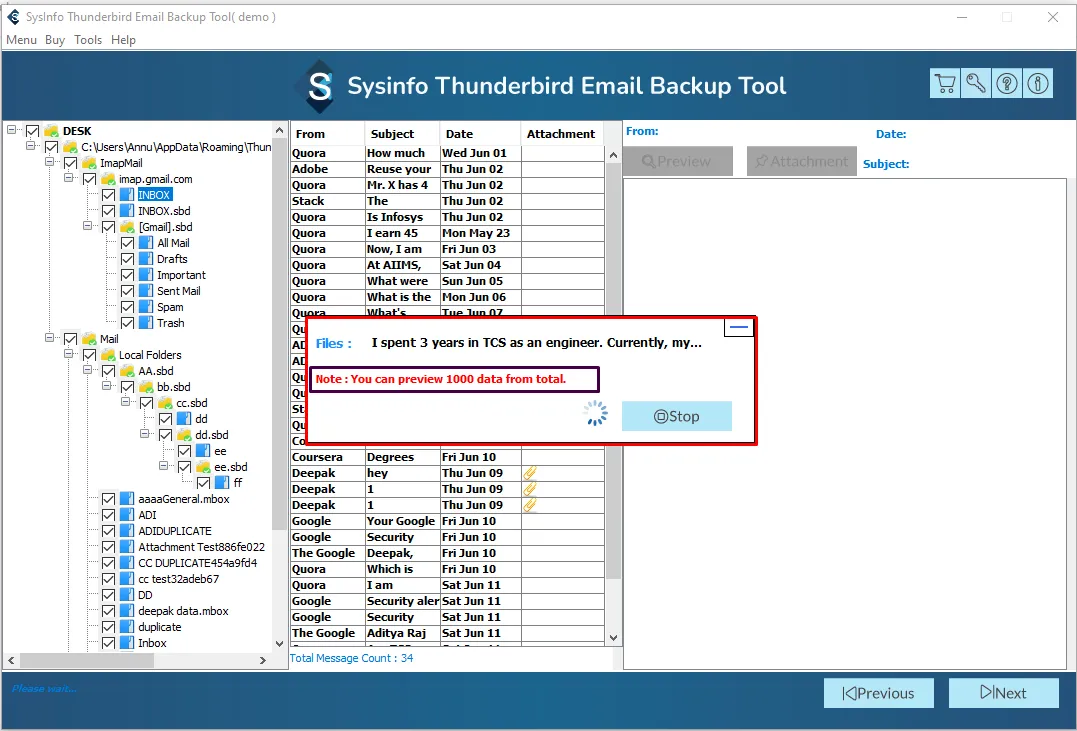The height and width of the screenshot is (731, 1077).
Task: Minimize the progress dialog with blue dash
Action: tap(739, 328)
